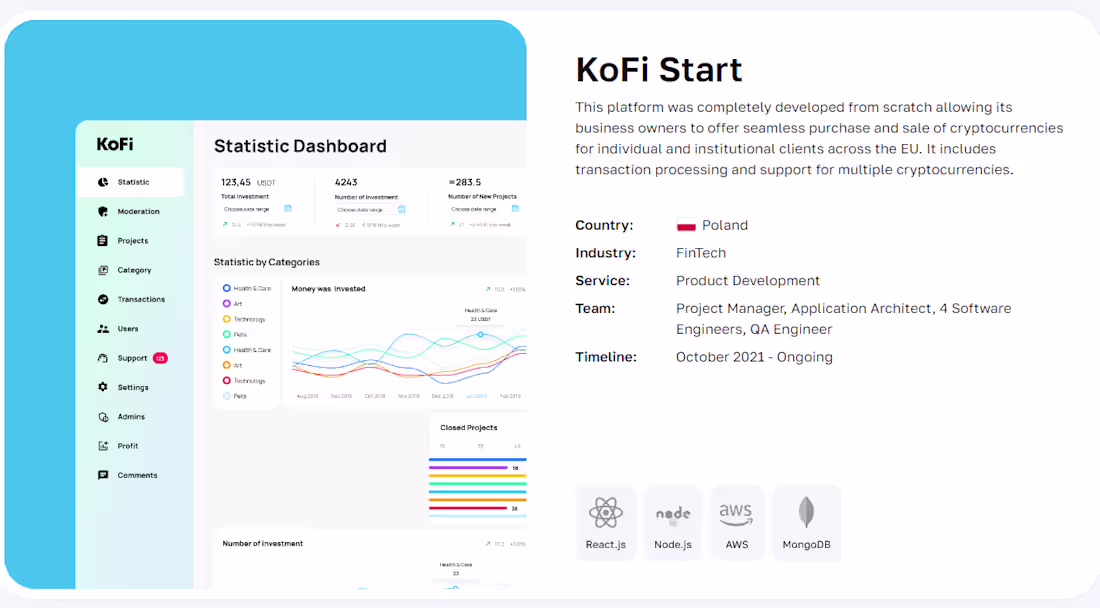The width and height of the screenshot is (1100, 608).
Task: Toggle the Pets category visibility
Action: point(225,334)
